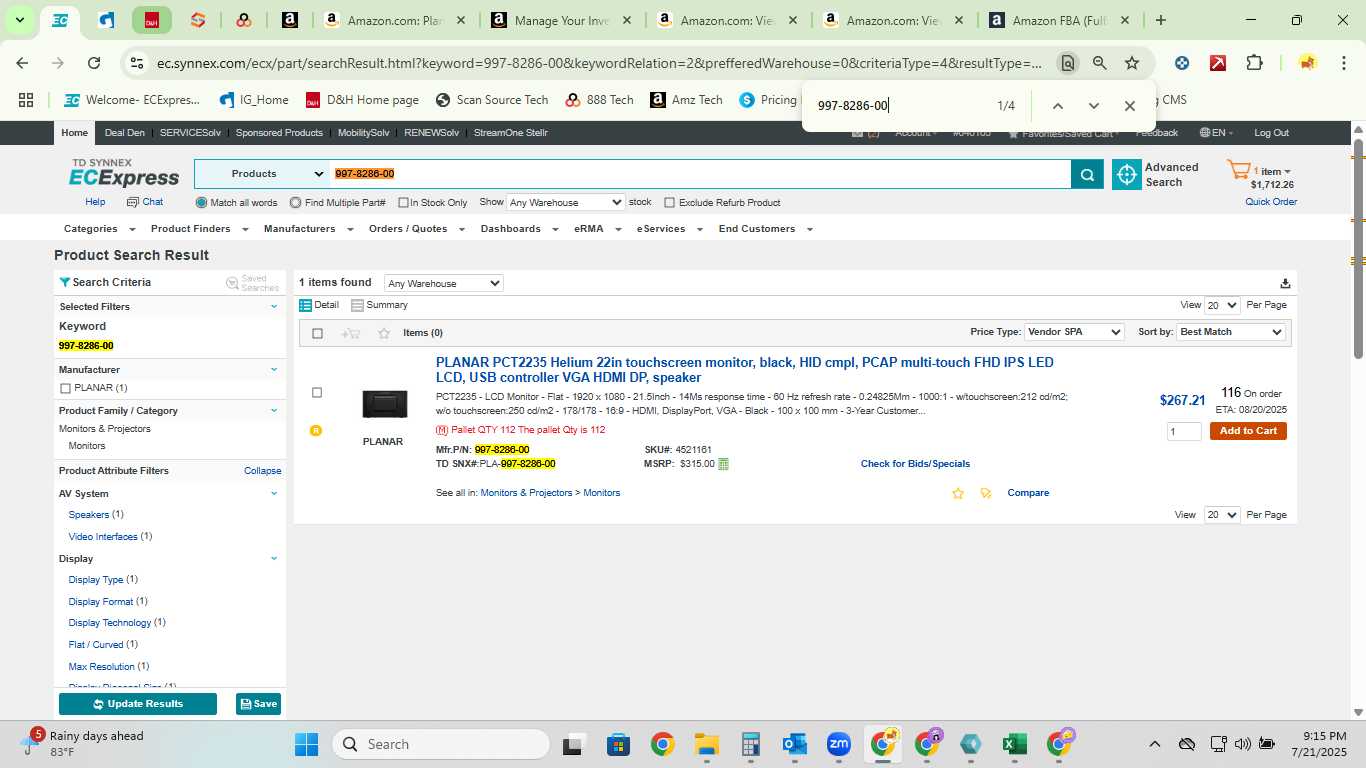1366x768 pixels.
Task: Click the PLANAR monitor thumbnail
Action: pyautogui.click(x=384, y=404)
